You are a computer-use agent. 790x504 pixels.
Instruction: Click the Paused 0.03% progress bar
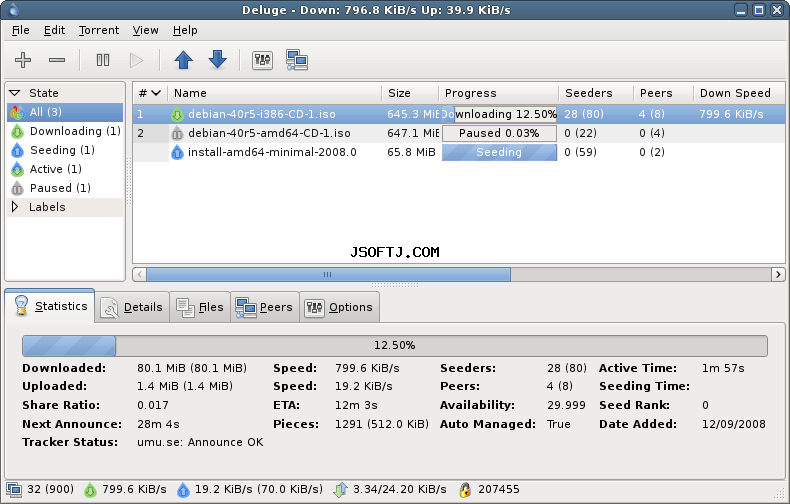coord(499,134)
